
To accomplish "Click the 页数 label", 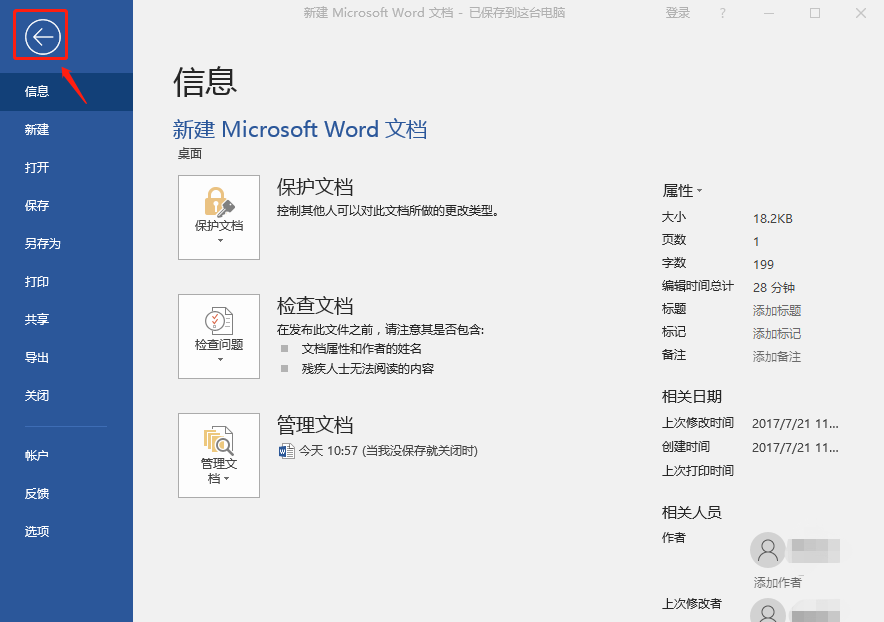I will click(x=674, y=240).
